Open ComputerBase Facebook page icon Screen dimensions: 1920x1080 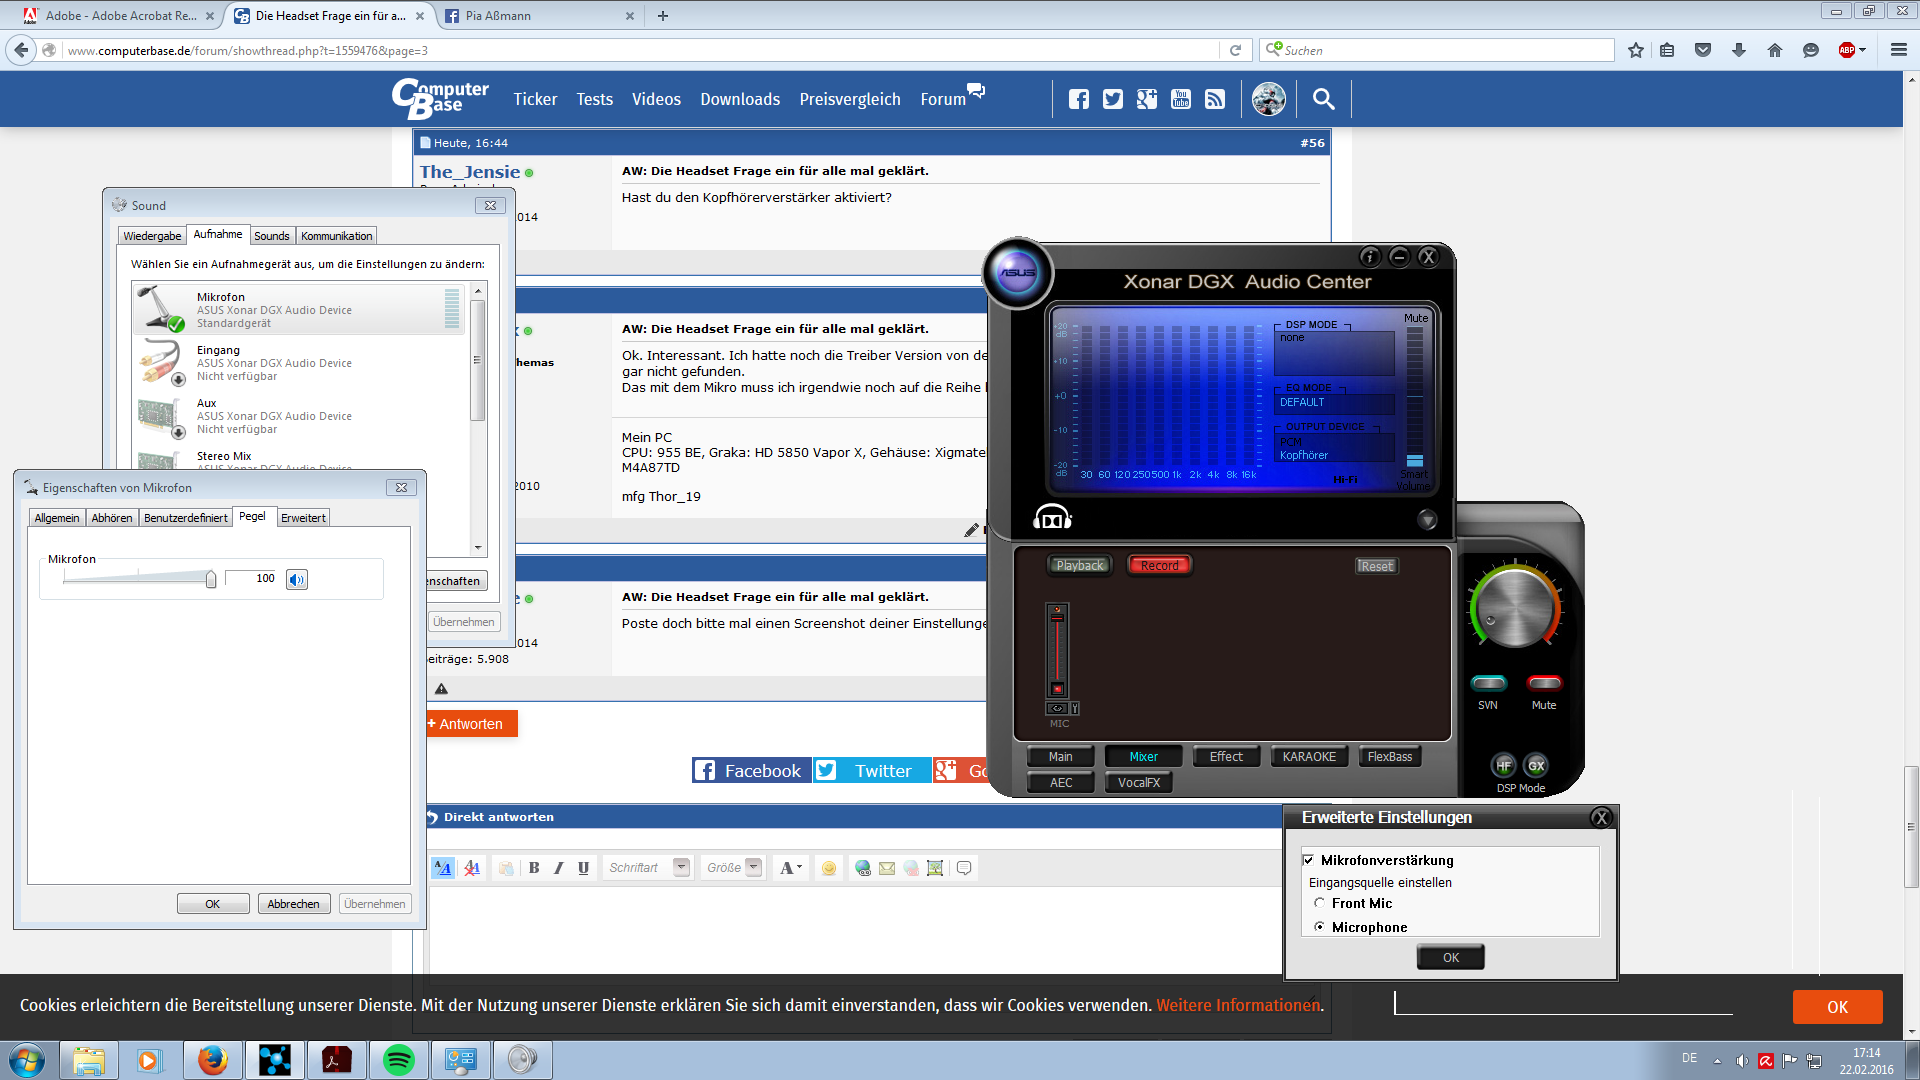click(1078, 99)
